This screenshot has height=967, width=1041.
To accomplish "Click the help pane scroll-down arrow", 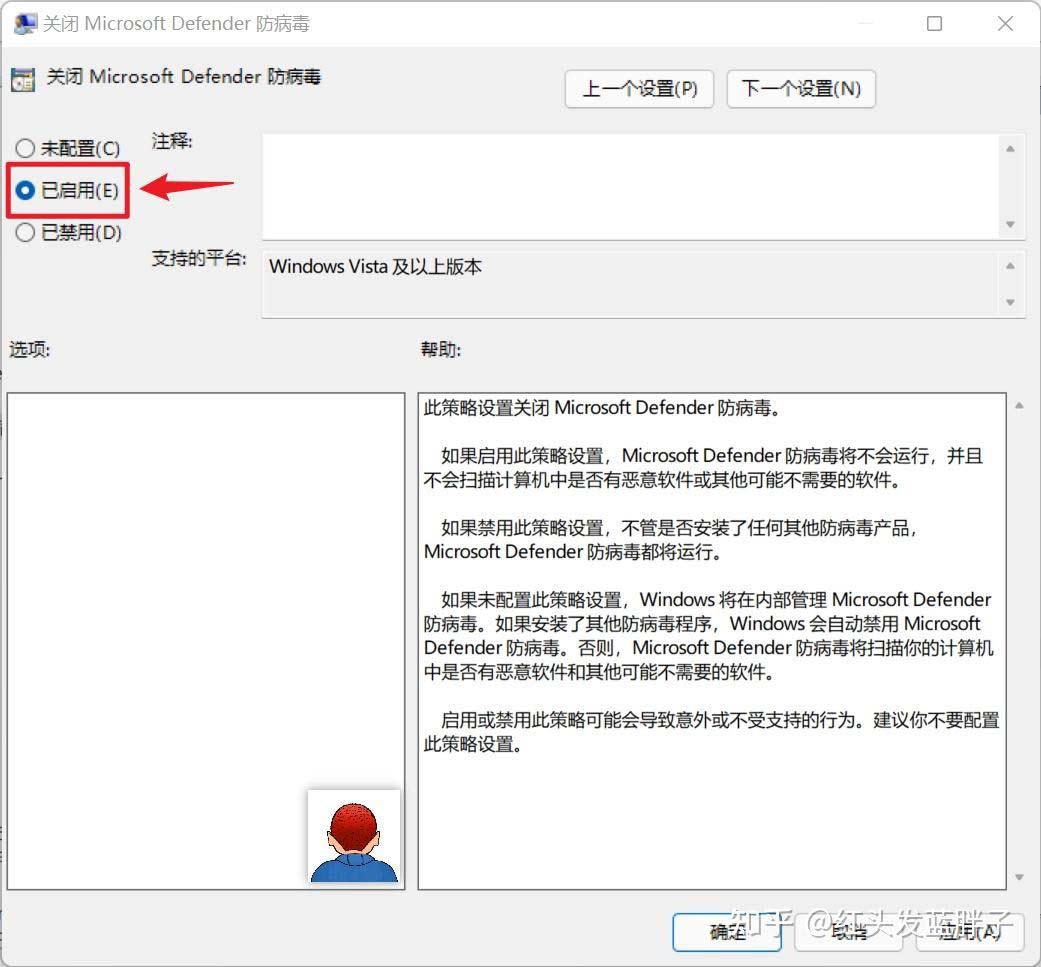I will coord(1020,878).
